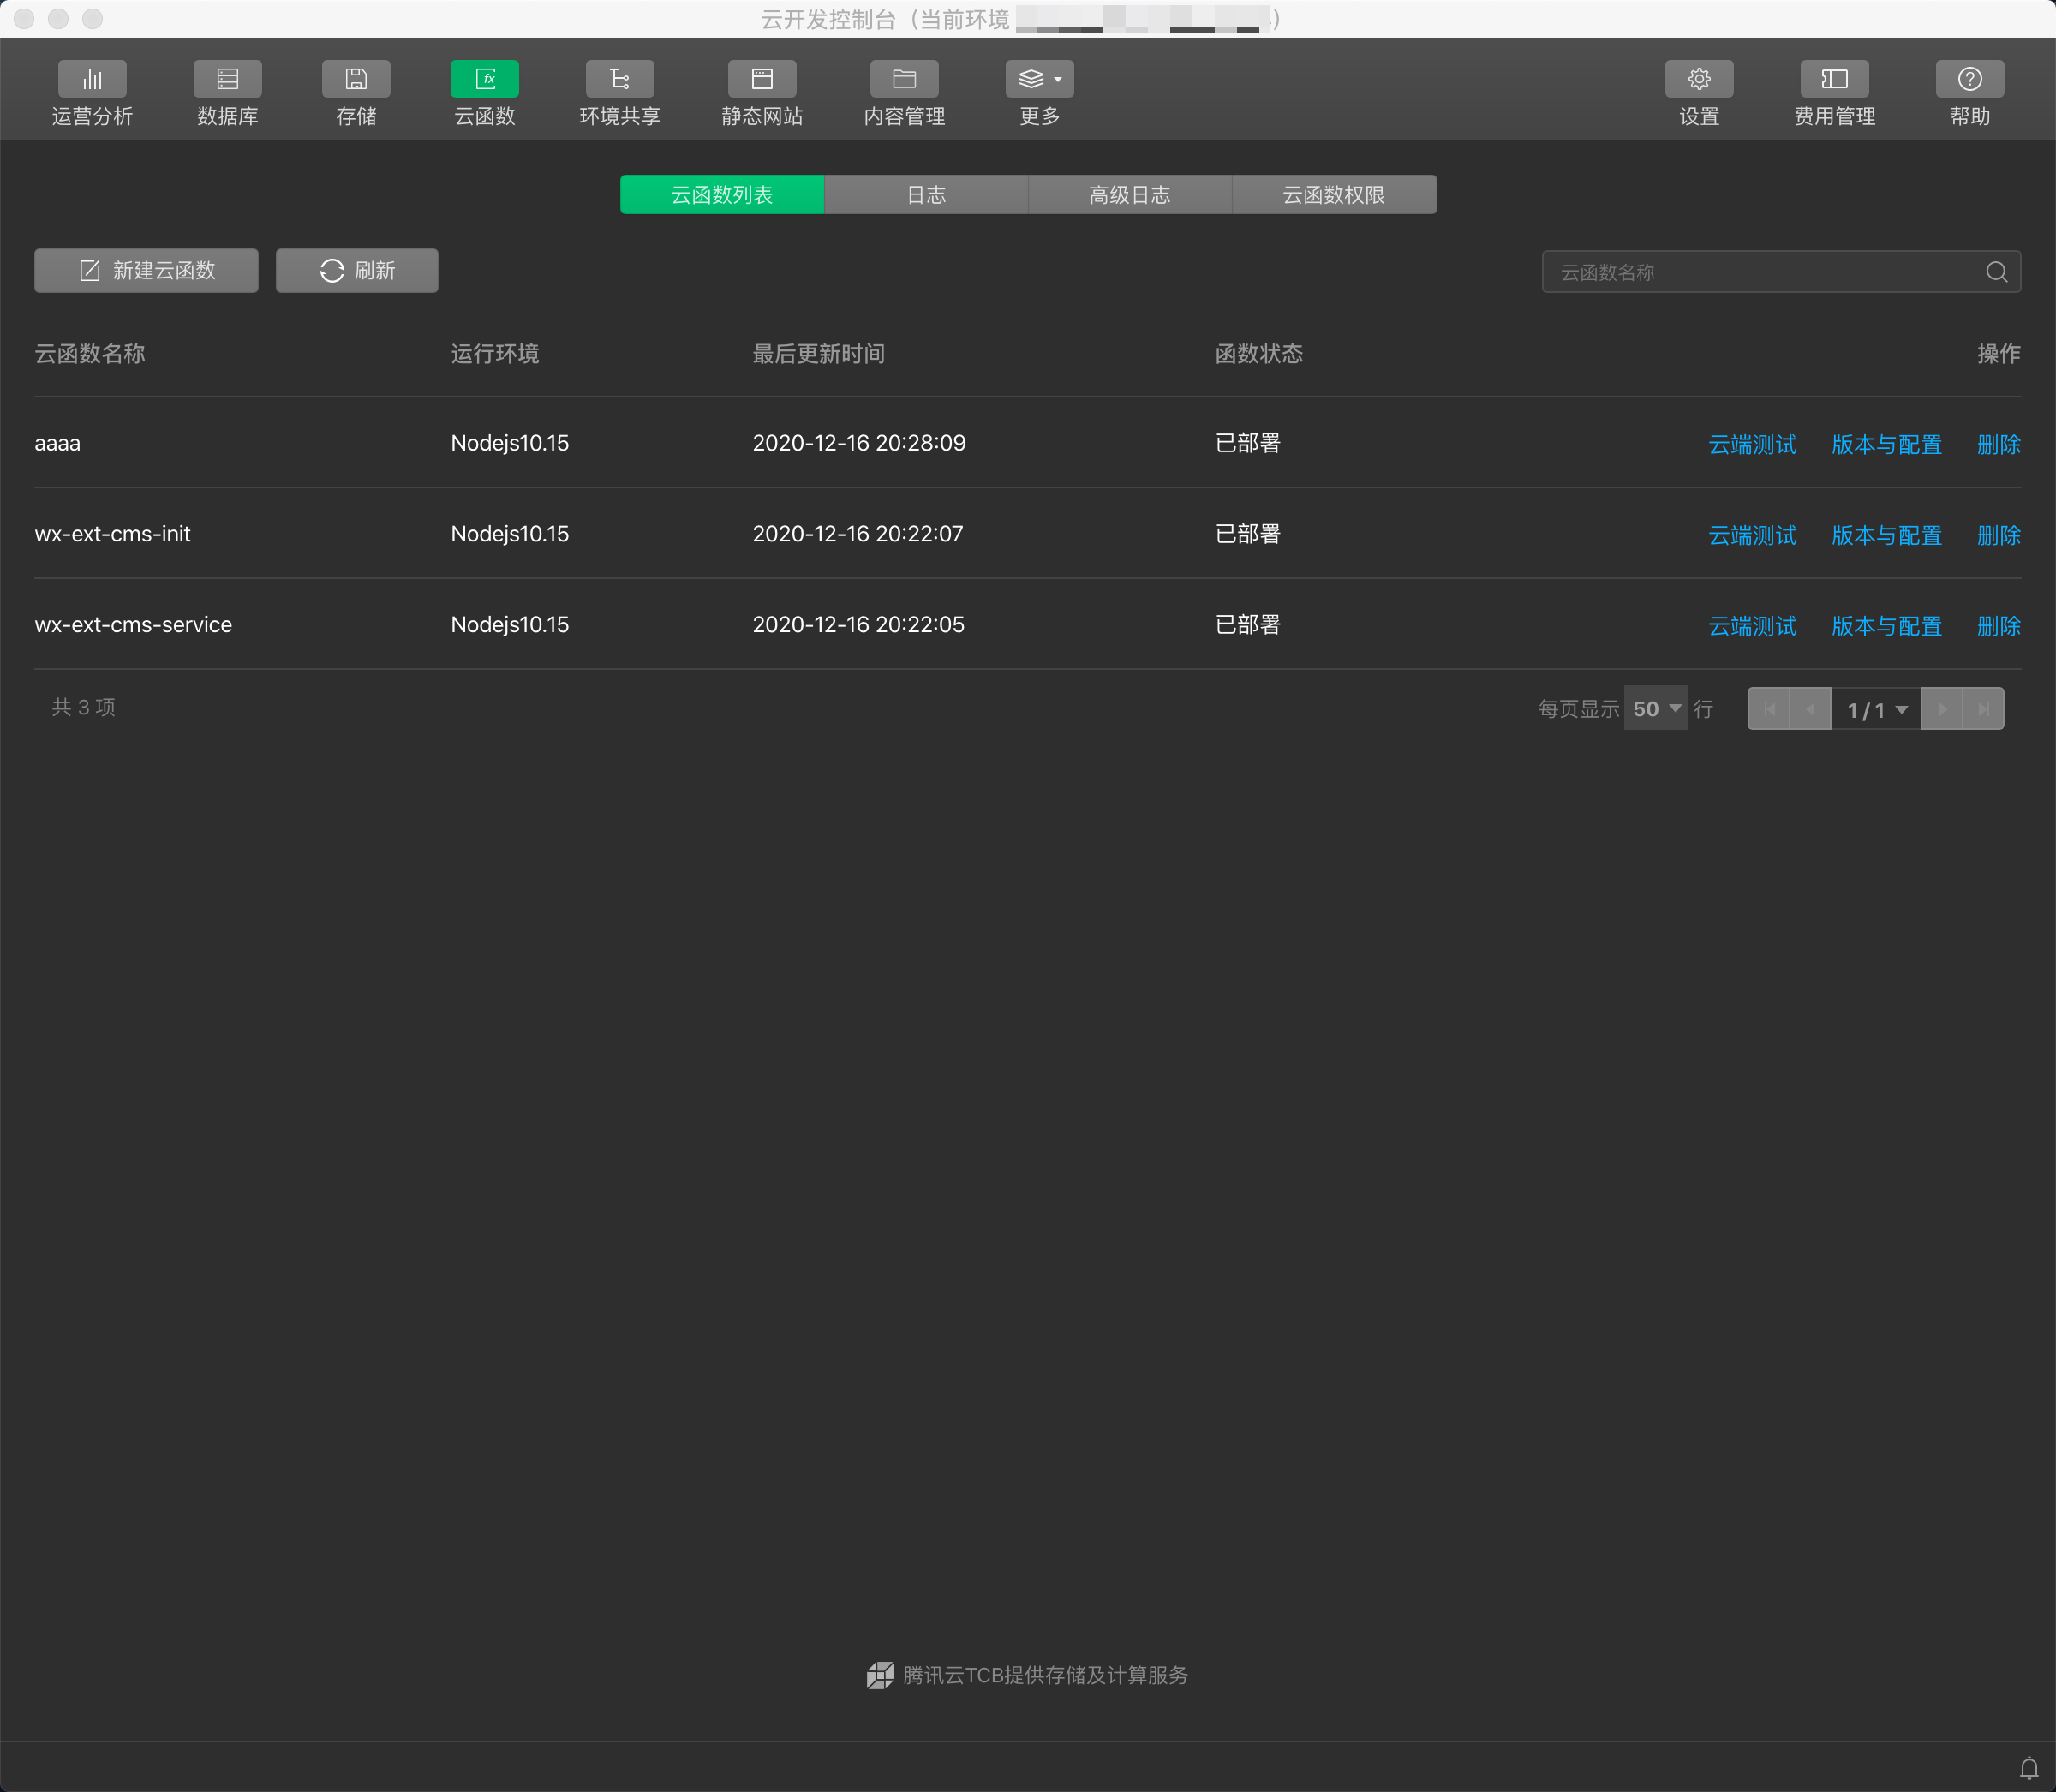Switch to the 日志 tab
The height and width of the screenshot is (1792, 2056).
tap(926, 195)
